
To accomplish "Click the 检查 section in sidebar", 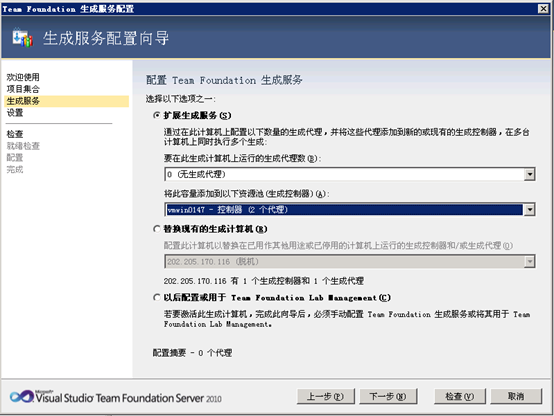I will 14,134.
